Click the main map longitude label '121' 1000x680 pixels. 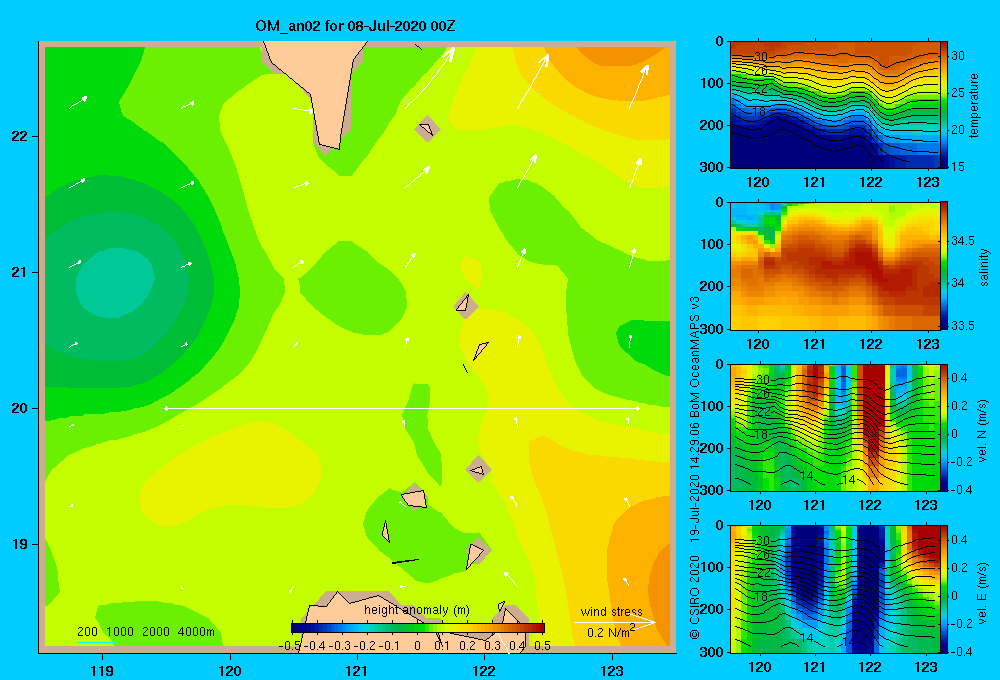[357, 670]
